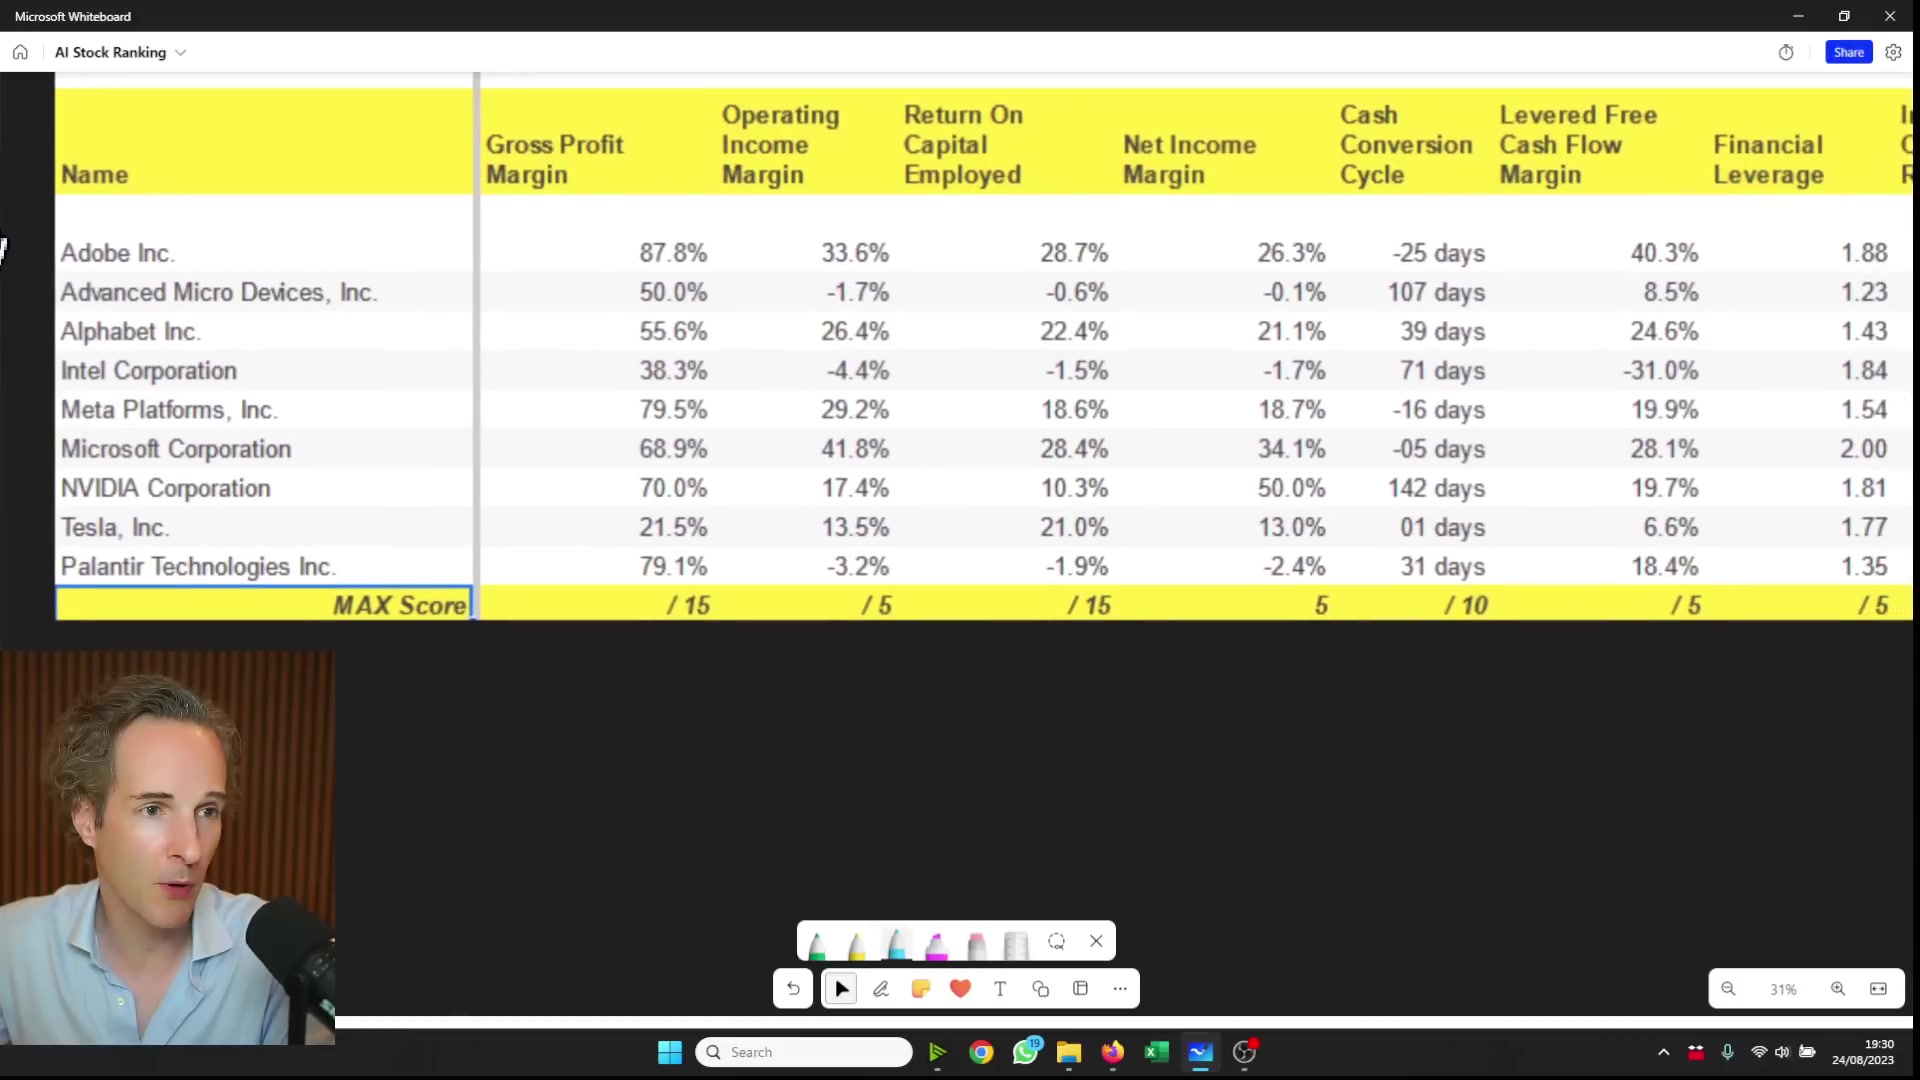1920x1080 pixels.
Task: Open the Windows Start menu
Action: pyautogui.click(x=670, y=1052)
